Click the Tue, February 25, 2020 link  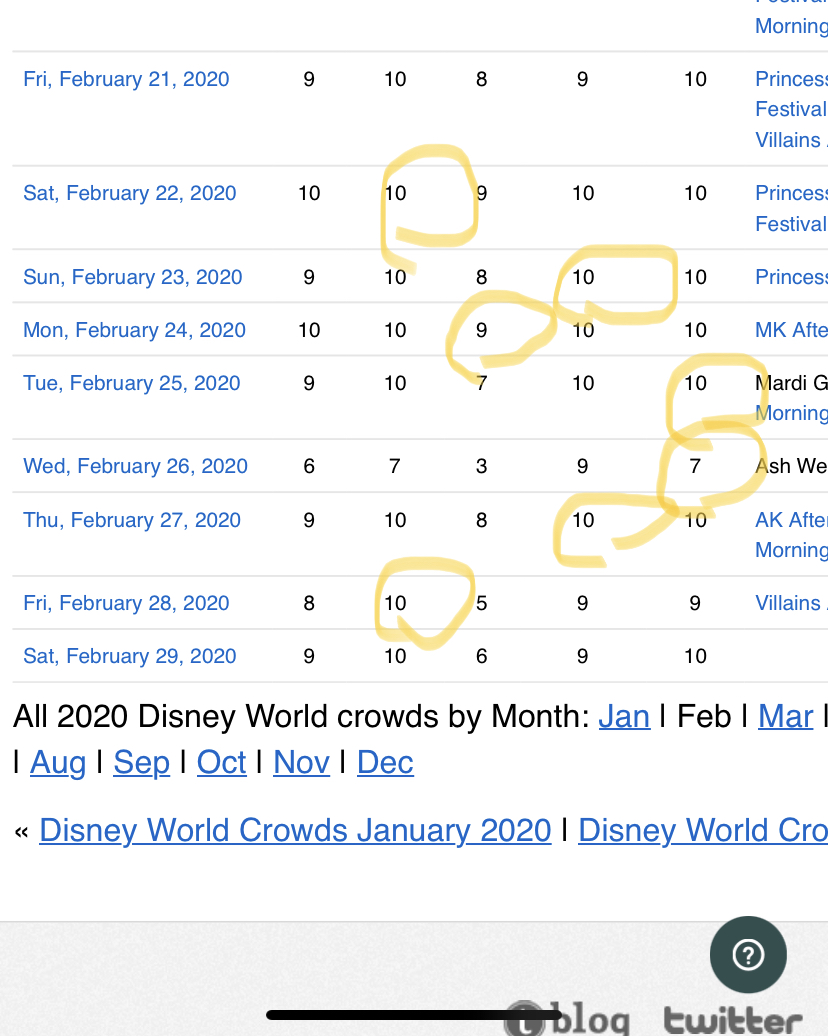click(132, 383)
